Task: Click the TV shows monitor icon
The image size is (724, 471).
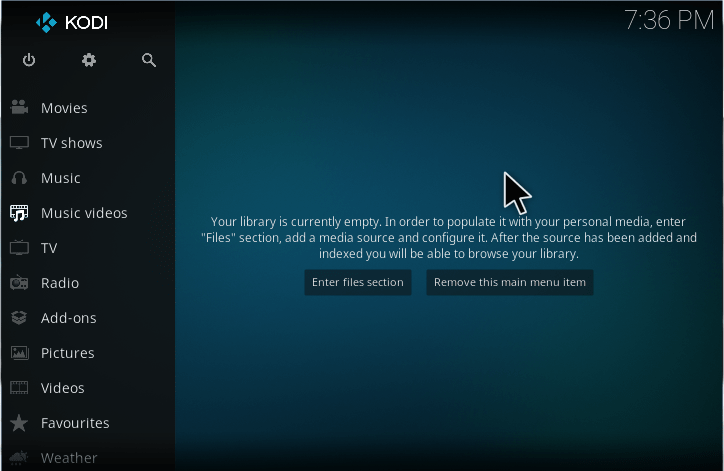Action: [19, 143]
